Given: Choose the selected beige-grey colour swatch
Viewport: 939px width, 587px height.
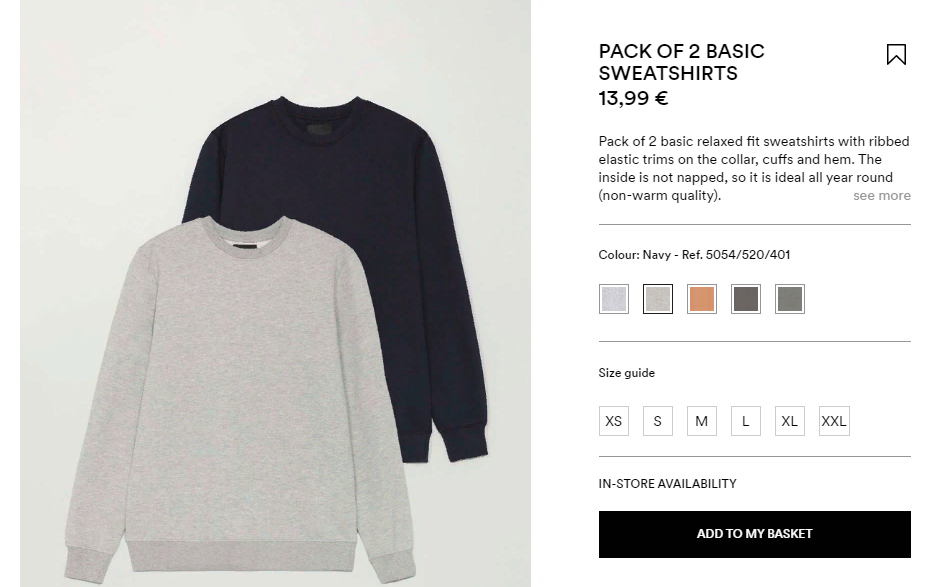Looking at the screenshot, I should click(658, 299).
